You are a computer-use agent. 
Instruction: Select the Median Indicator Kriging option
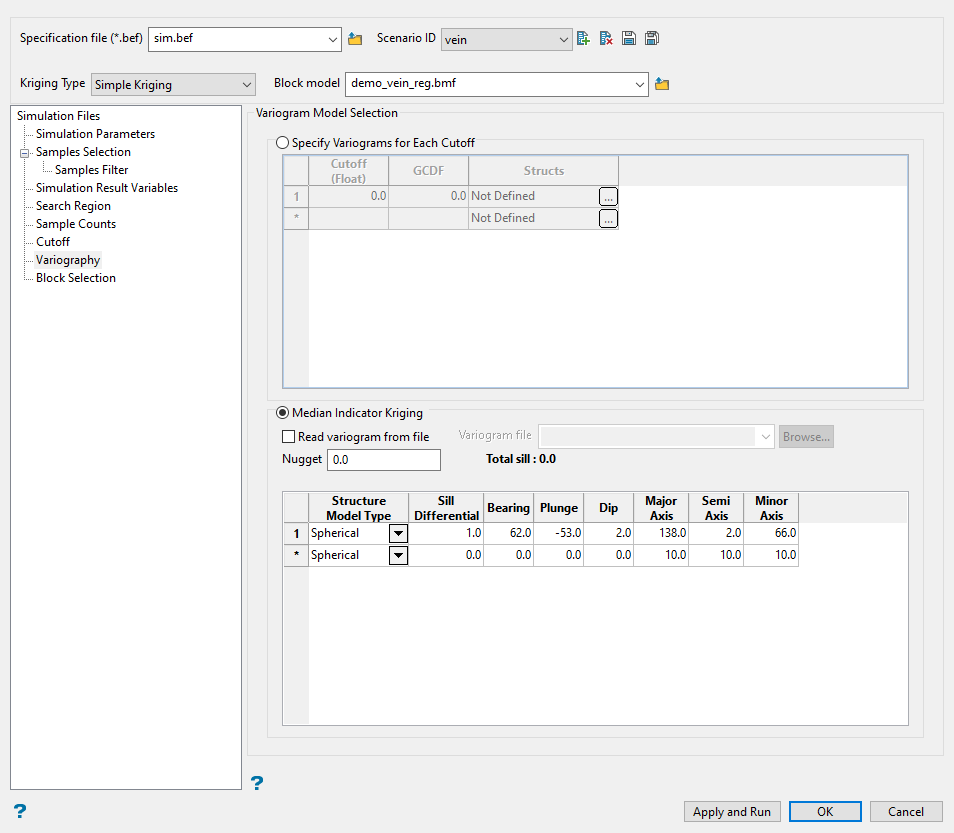point(283,413)
